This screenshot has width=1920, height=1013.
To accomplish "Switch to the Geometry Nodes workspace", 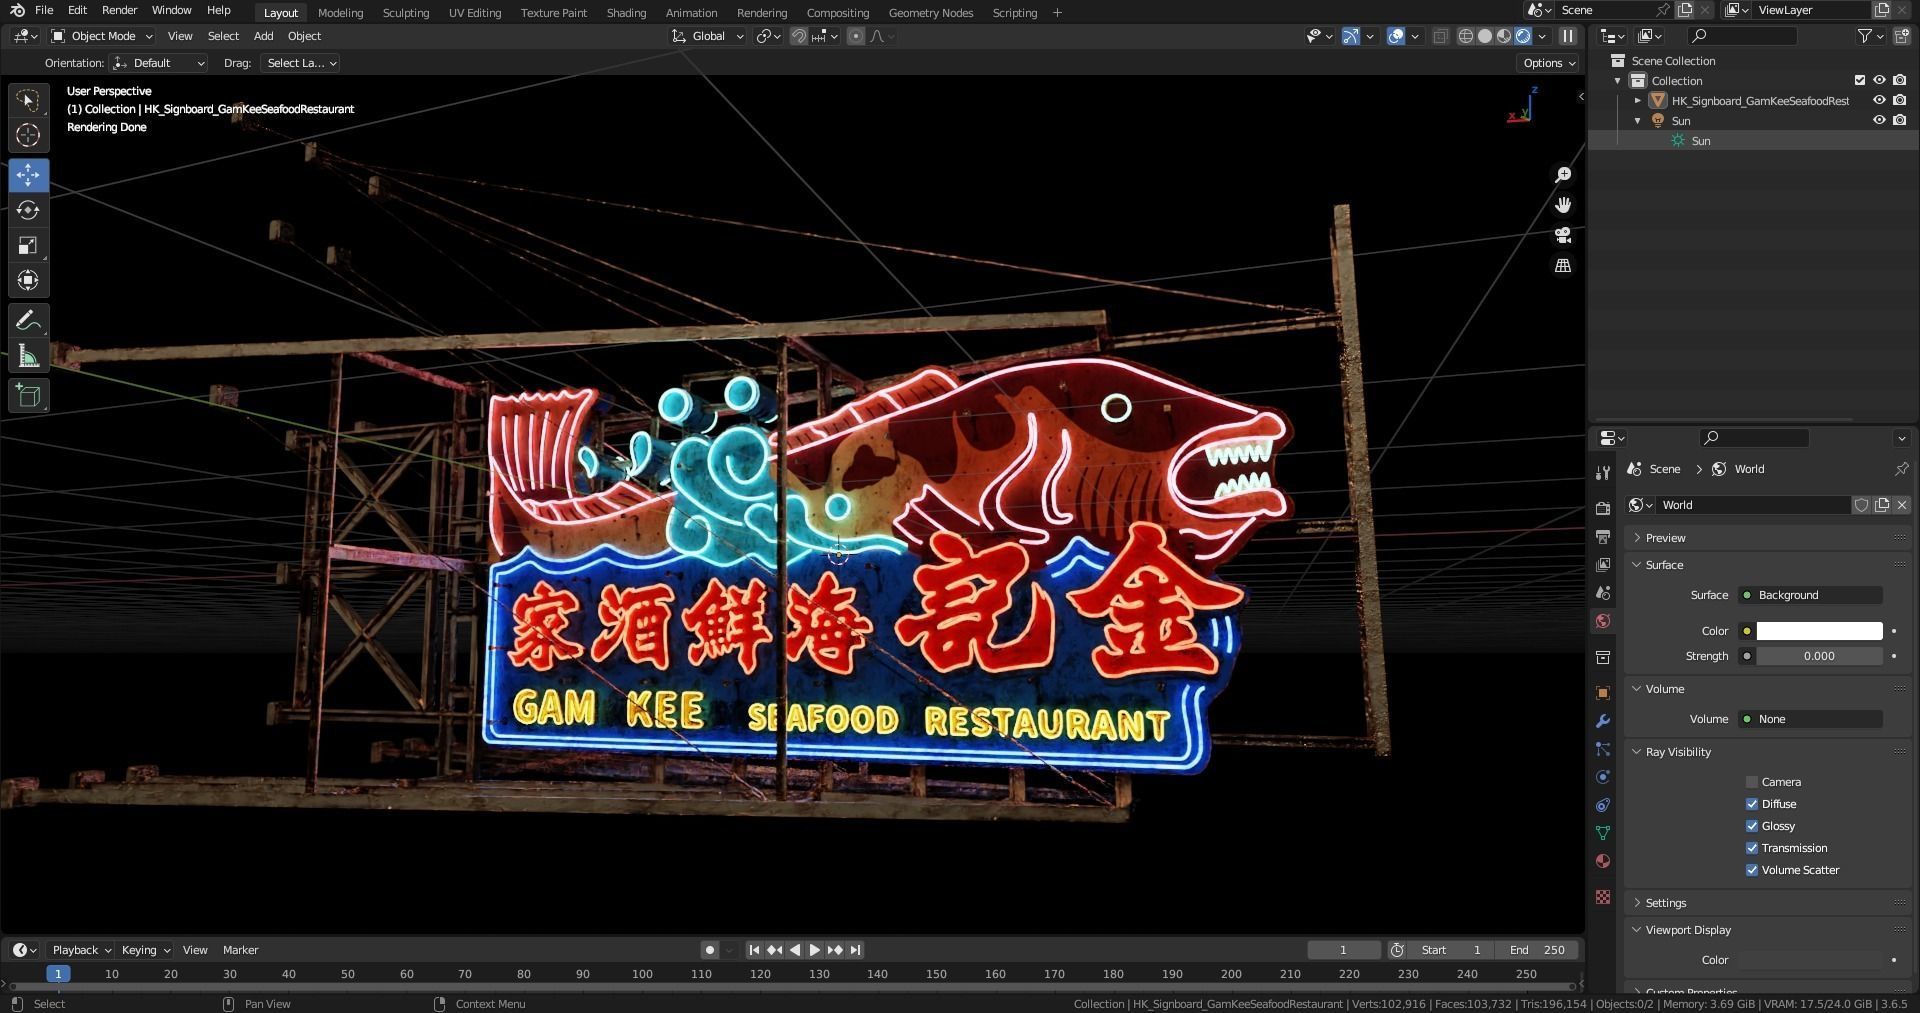I will point(930,13).
